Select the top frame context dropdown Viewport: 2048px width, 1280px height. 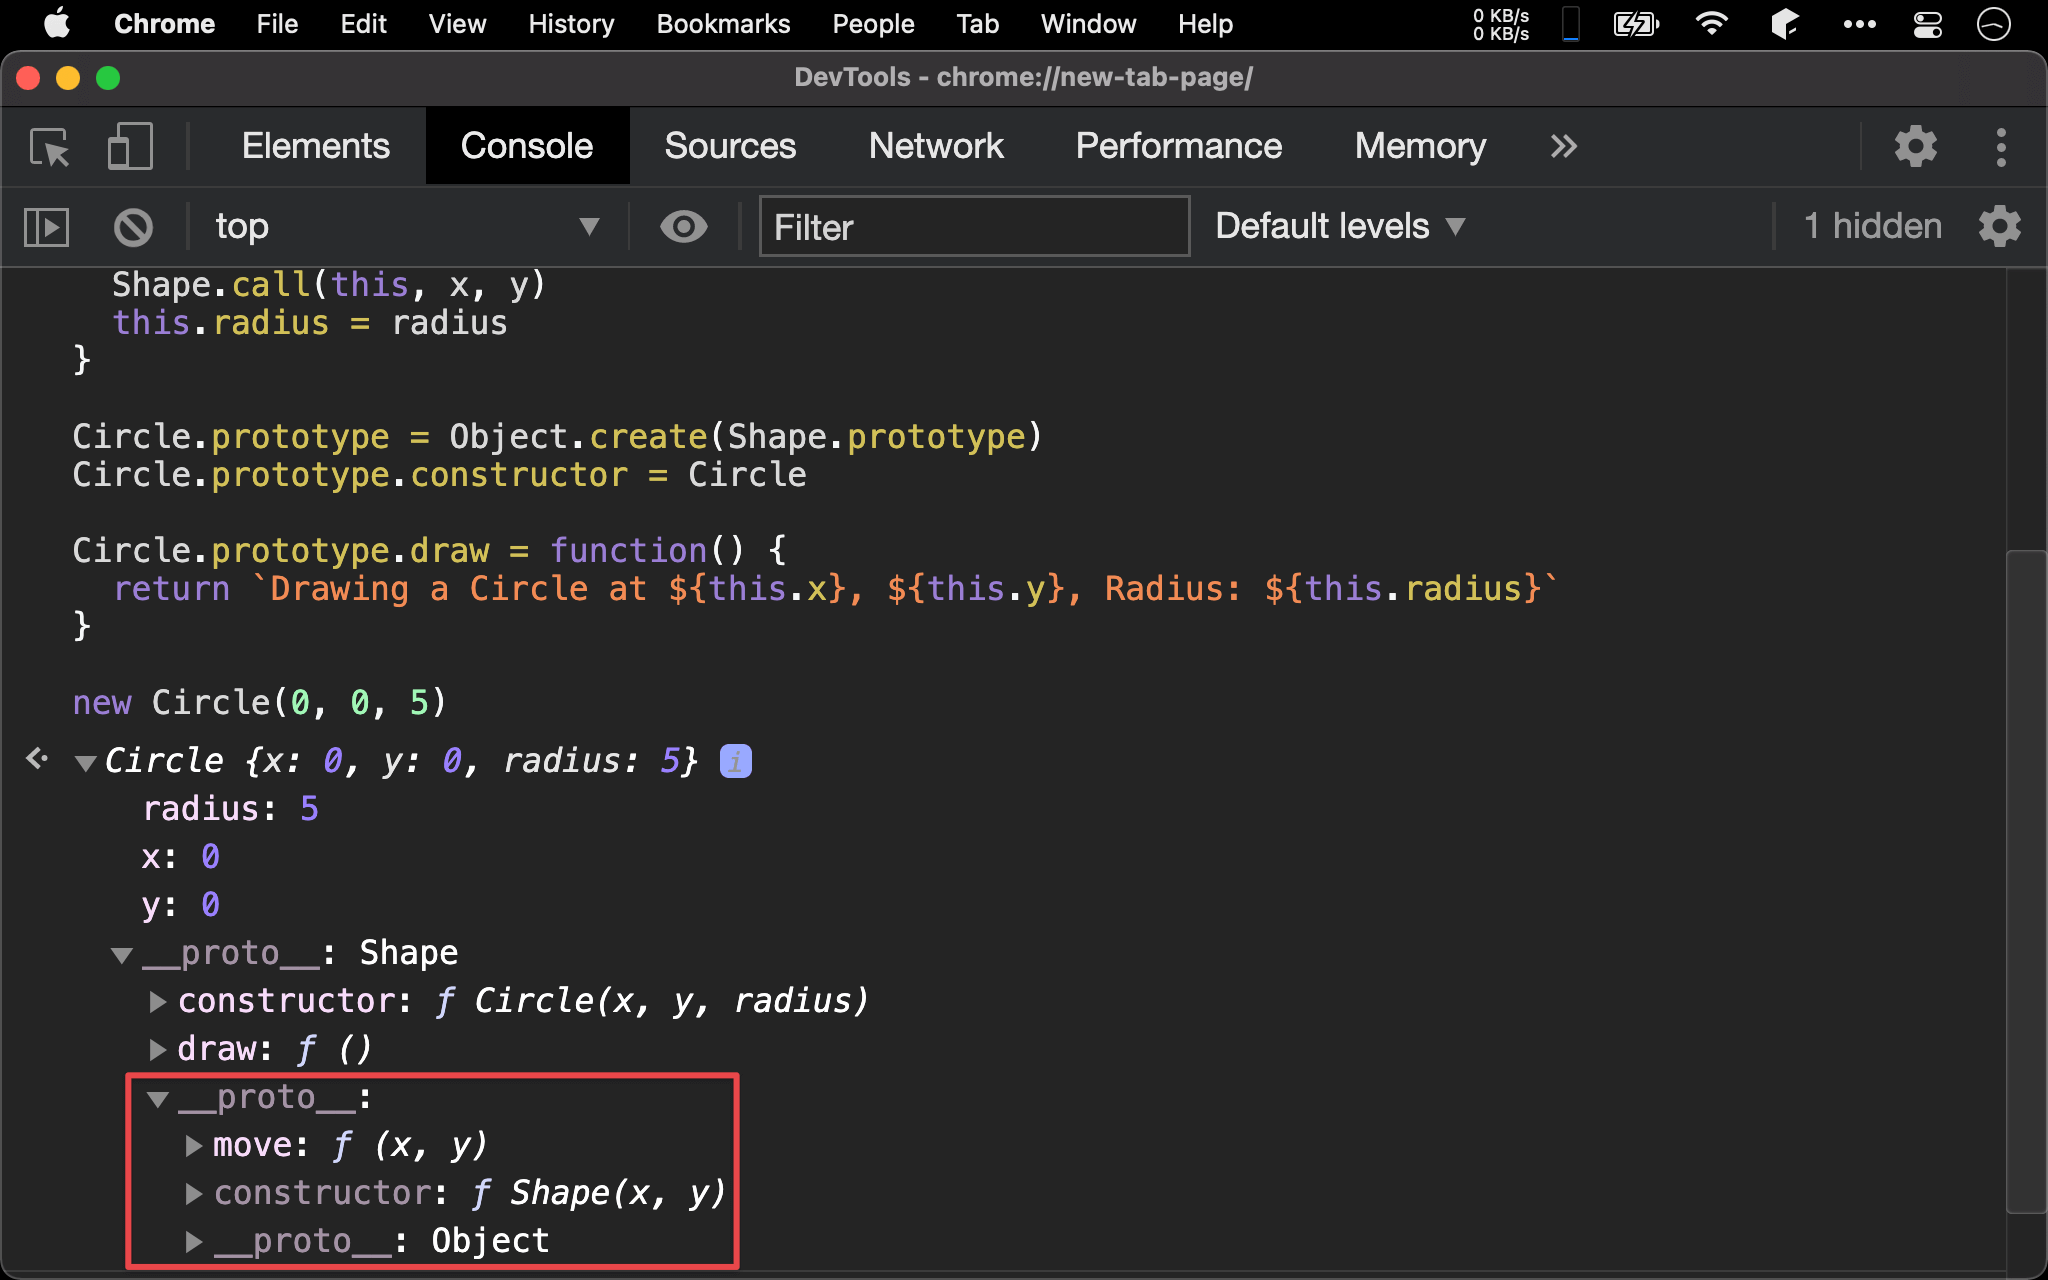tap(398, 226)
